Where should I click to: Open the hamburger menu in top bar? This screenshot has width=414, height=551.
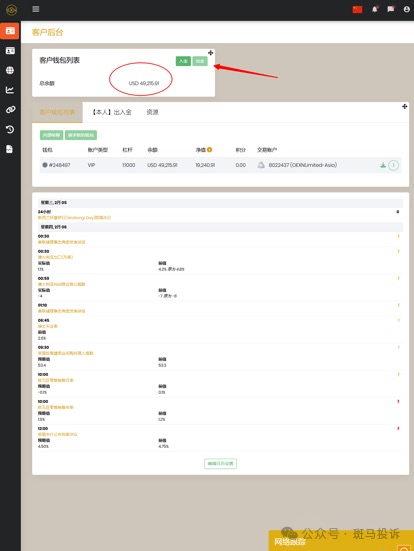pyautogui.click(x=35, y=9)
